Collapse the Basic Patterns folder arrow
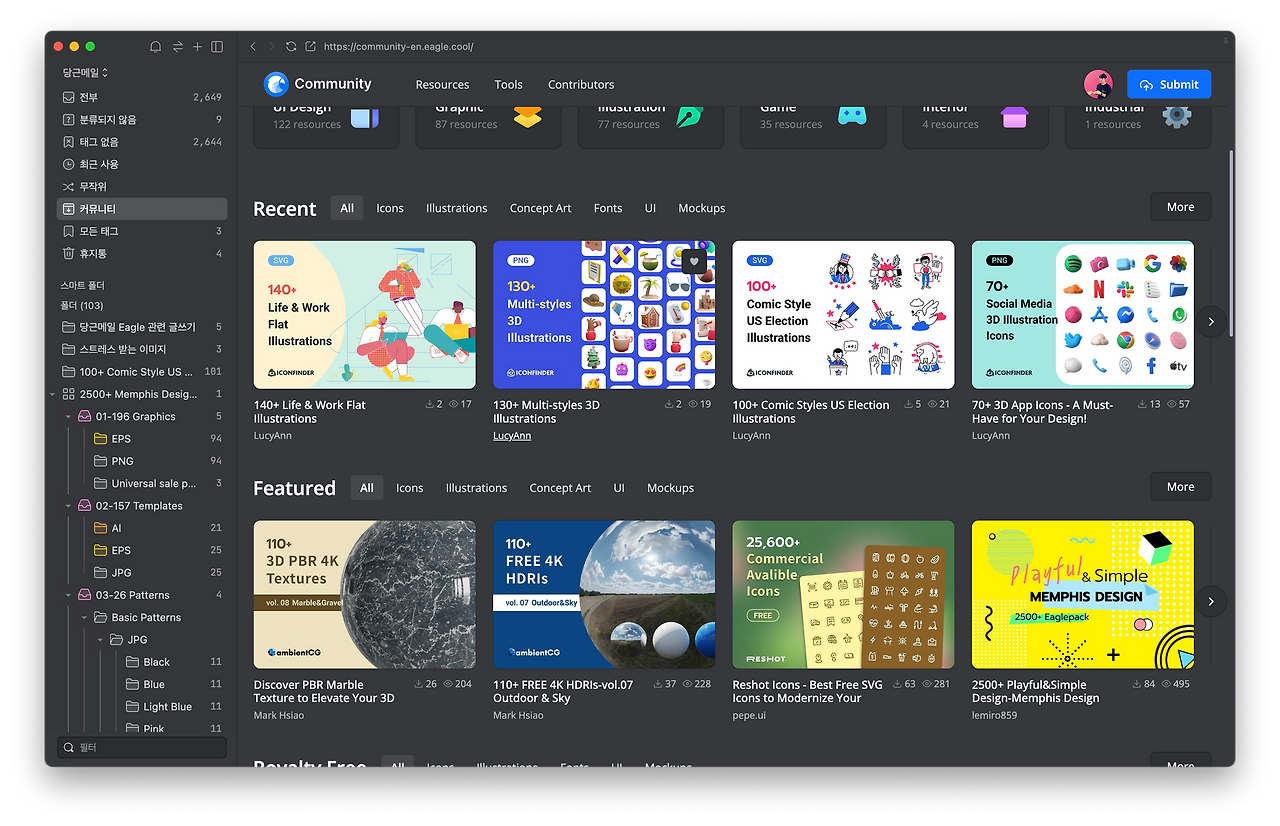The height and width of the screenshot is (826, 1280). [x=84, y=617]
